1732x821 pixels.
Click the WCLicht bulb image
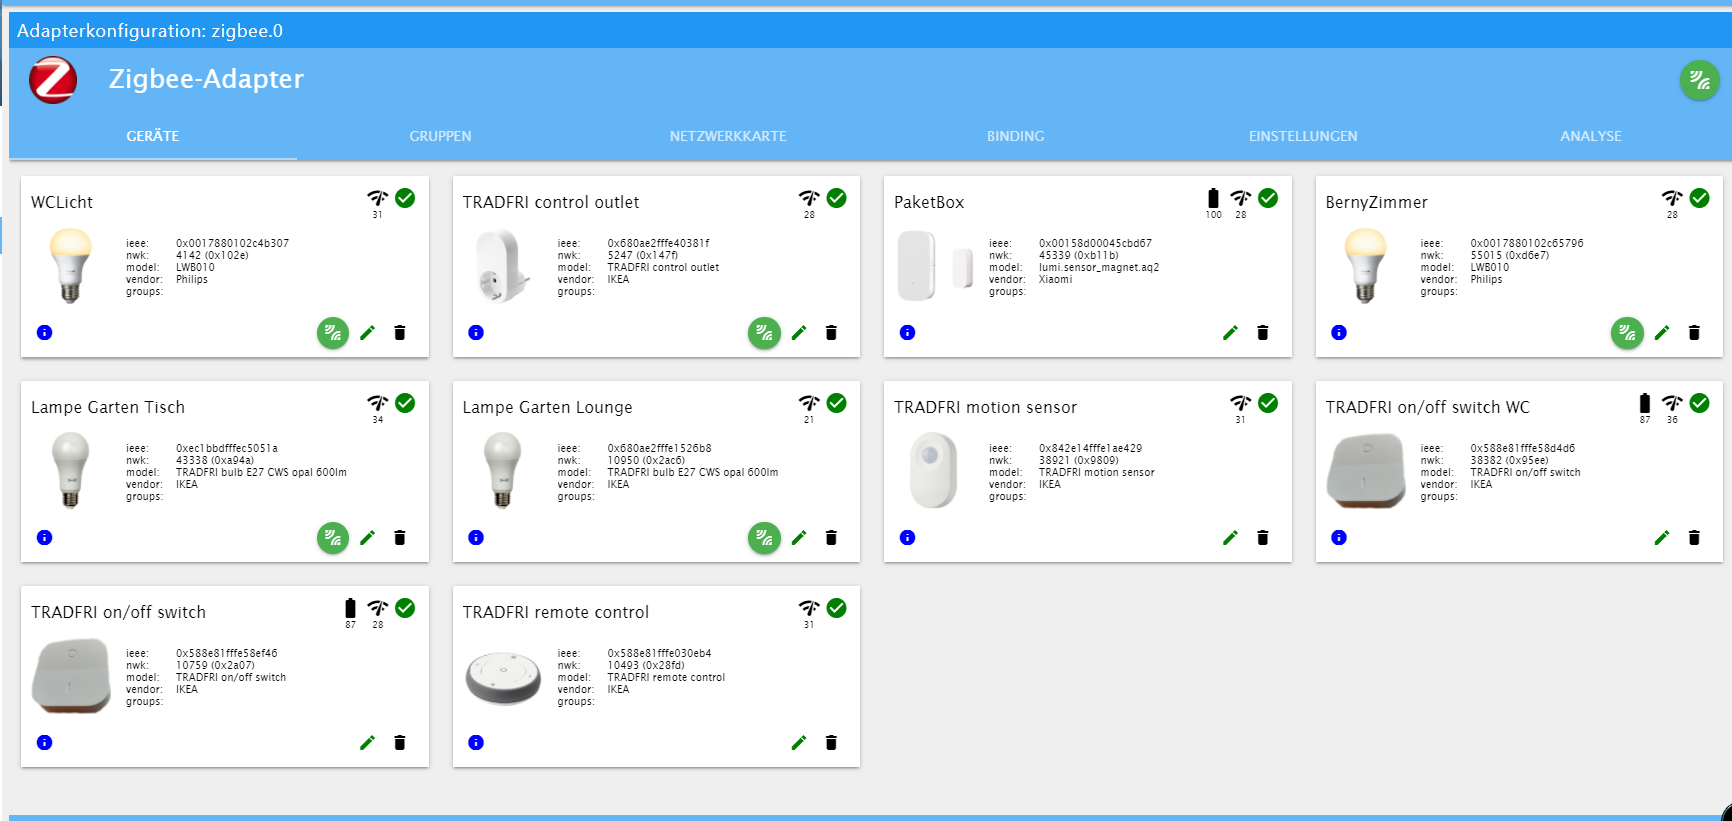70,265
